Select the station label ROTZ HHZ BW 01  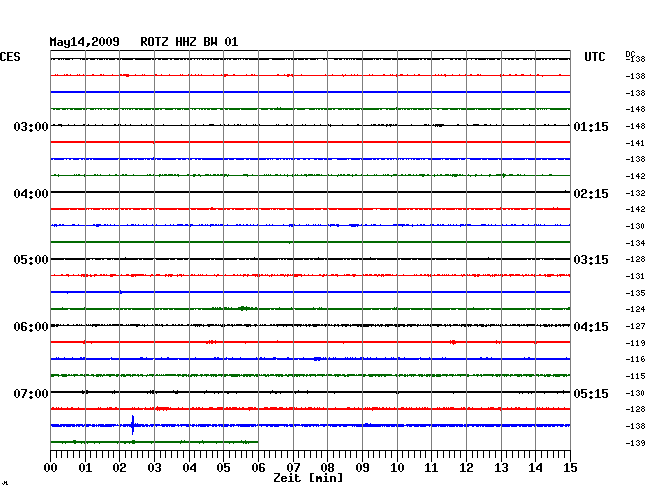click(x=189, y=42)
